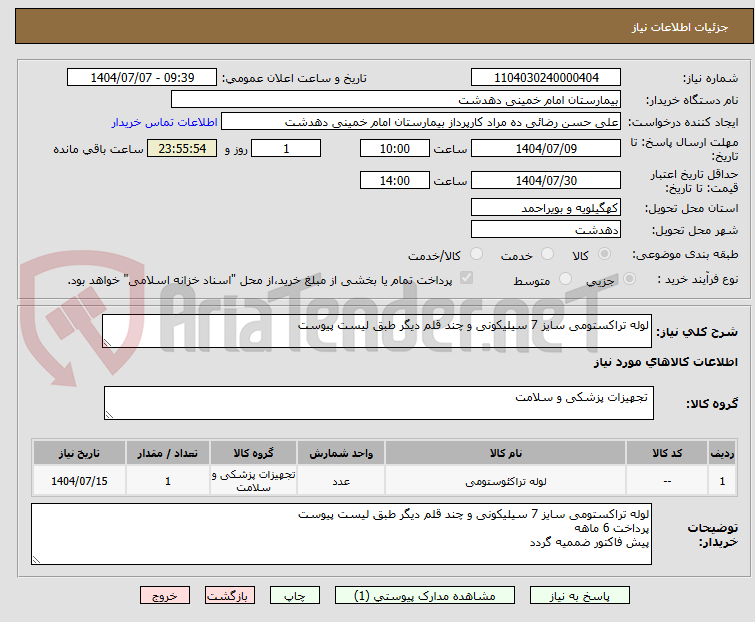Click the resize handle of buyer notes textarea

coord(37,559)
